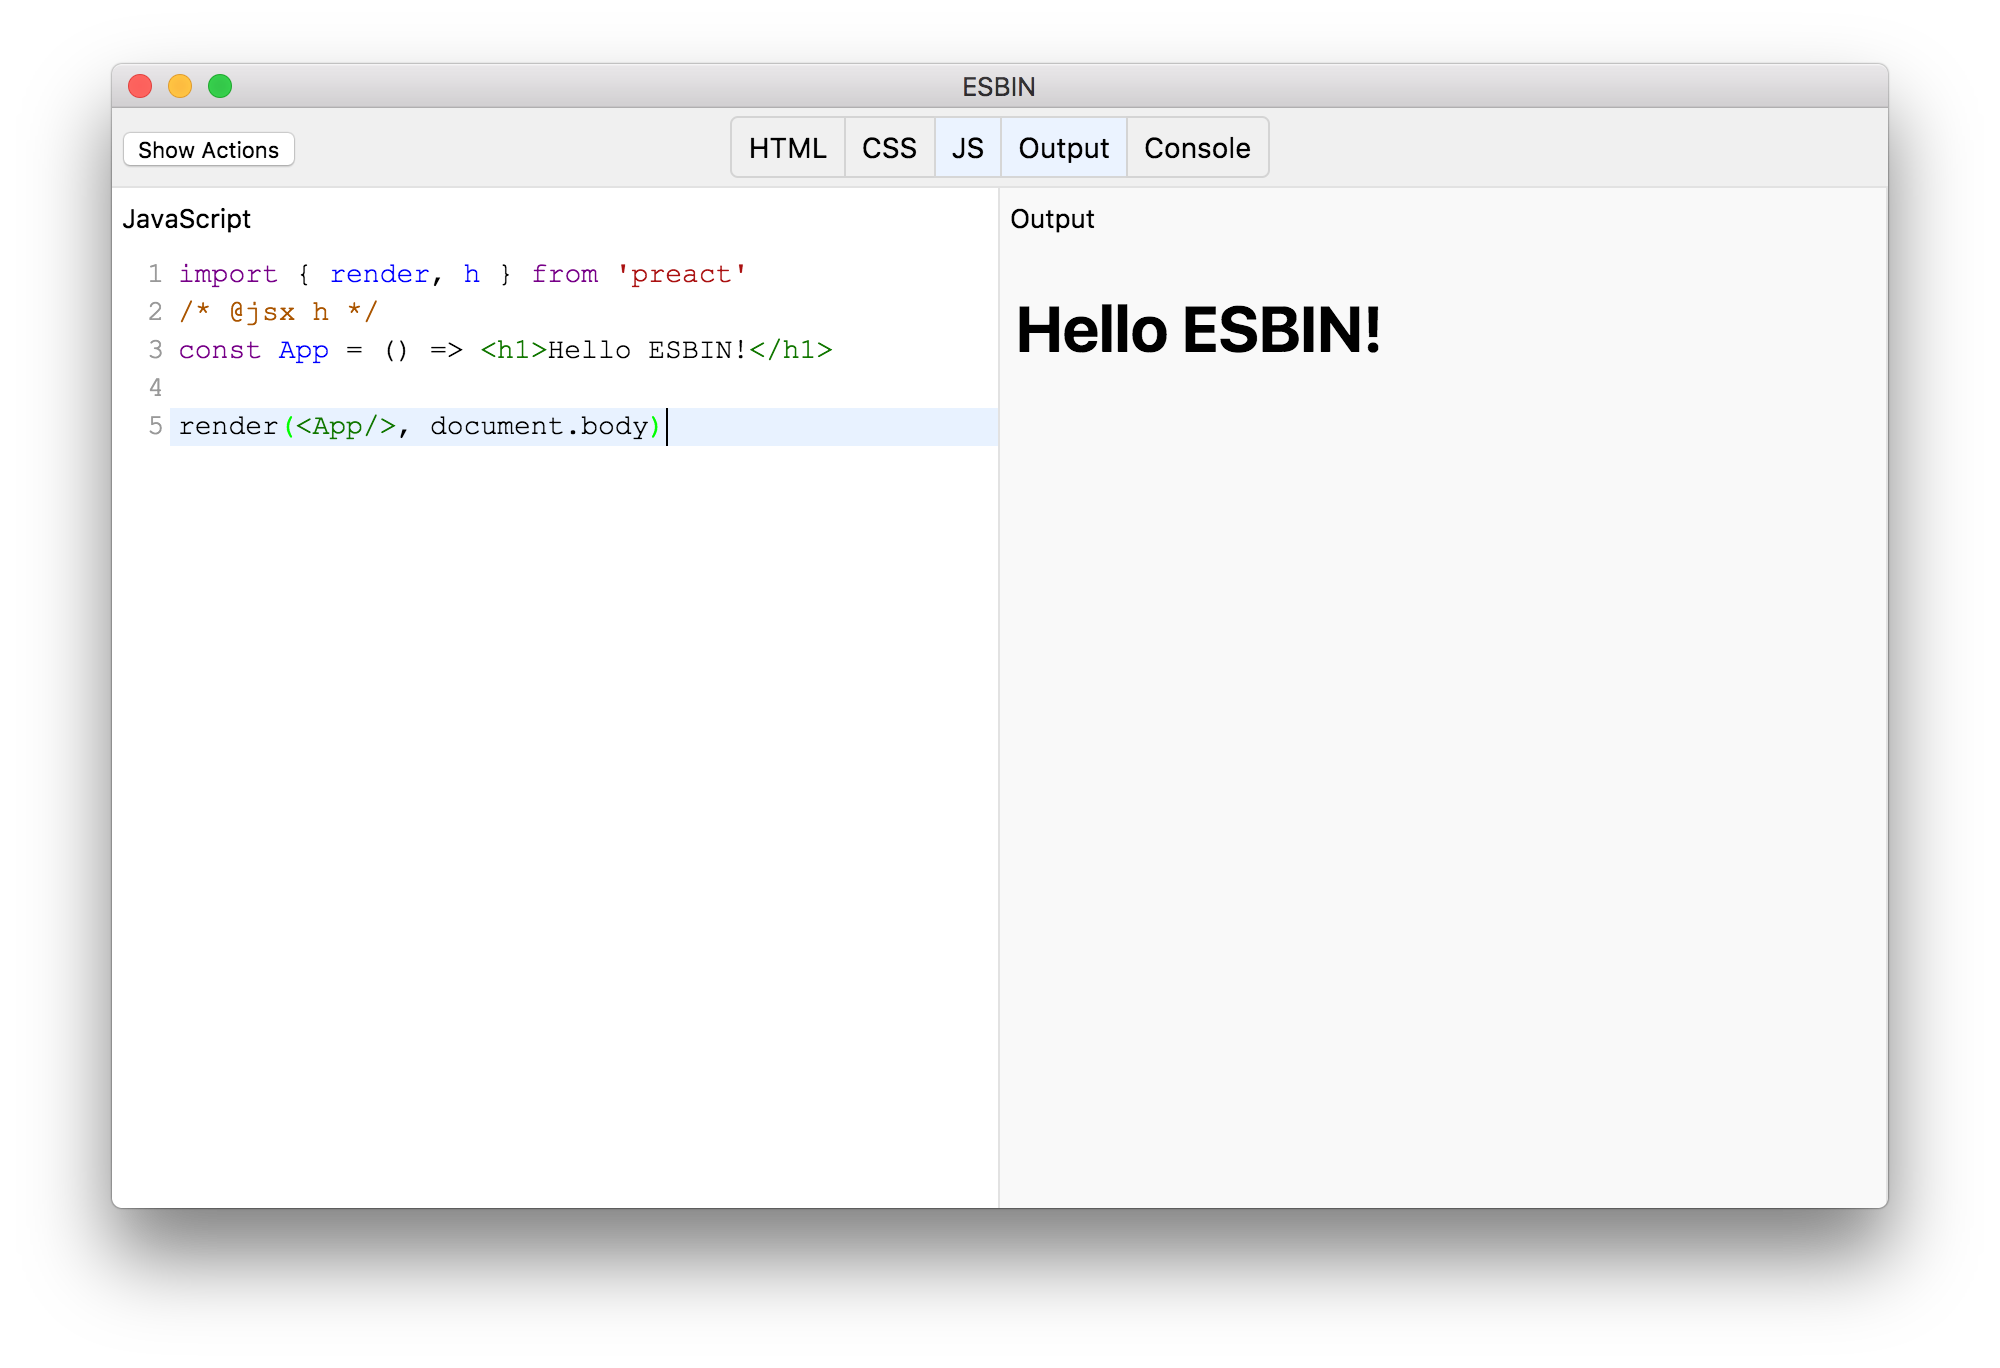
Task: Toggle the CSS panel tab
Action: pyautogui.click(x=889, y=148)
